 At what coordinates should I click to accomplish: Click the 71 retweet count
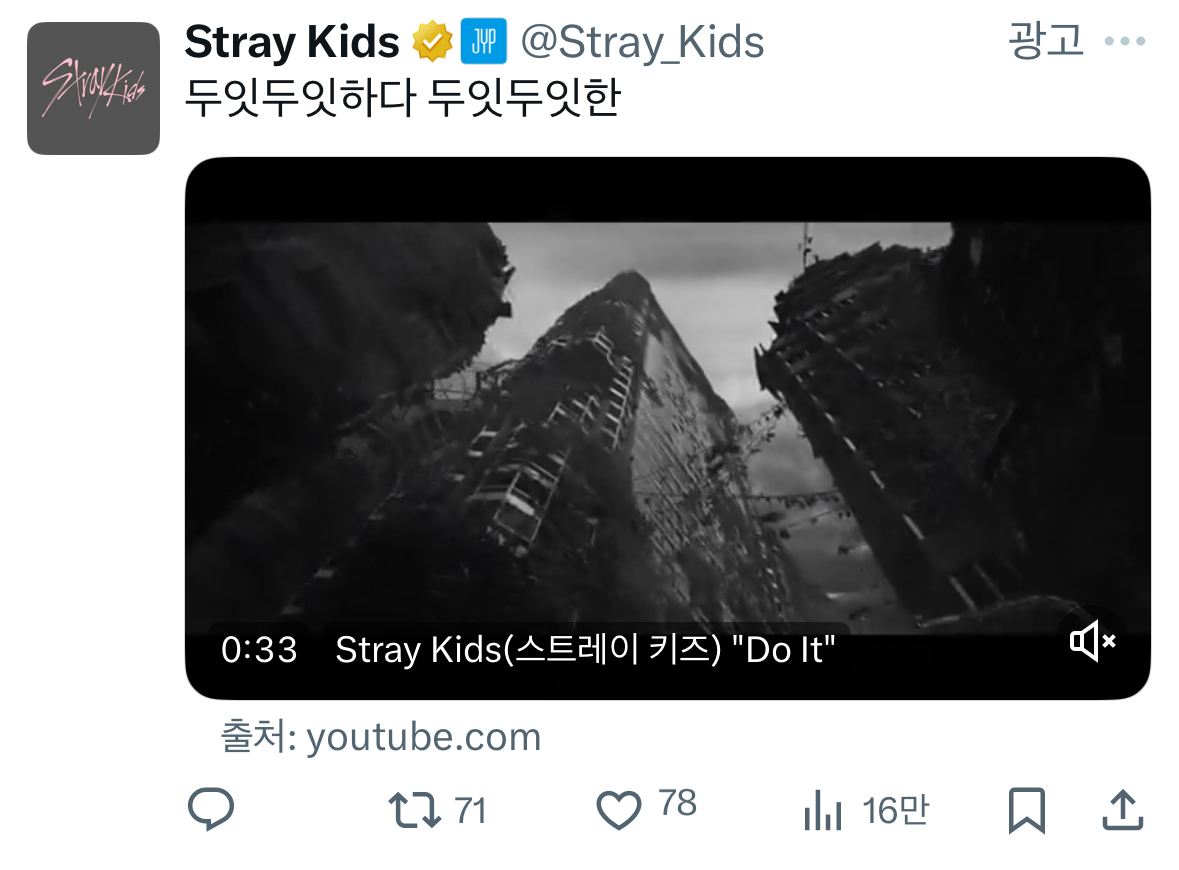(471, 811)
